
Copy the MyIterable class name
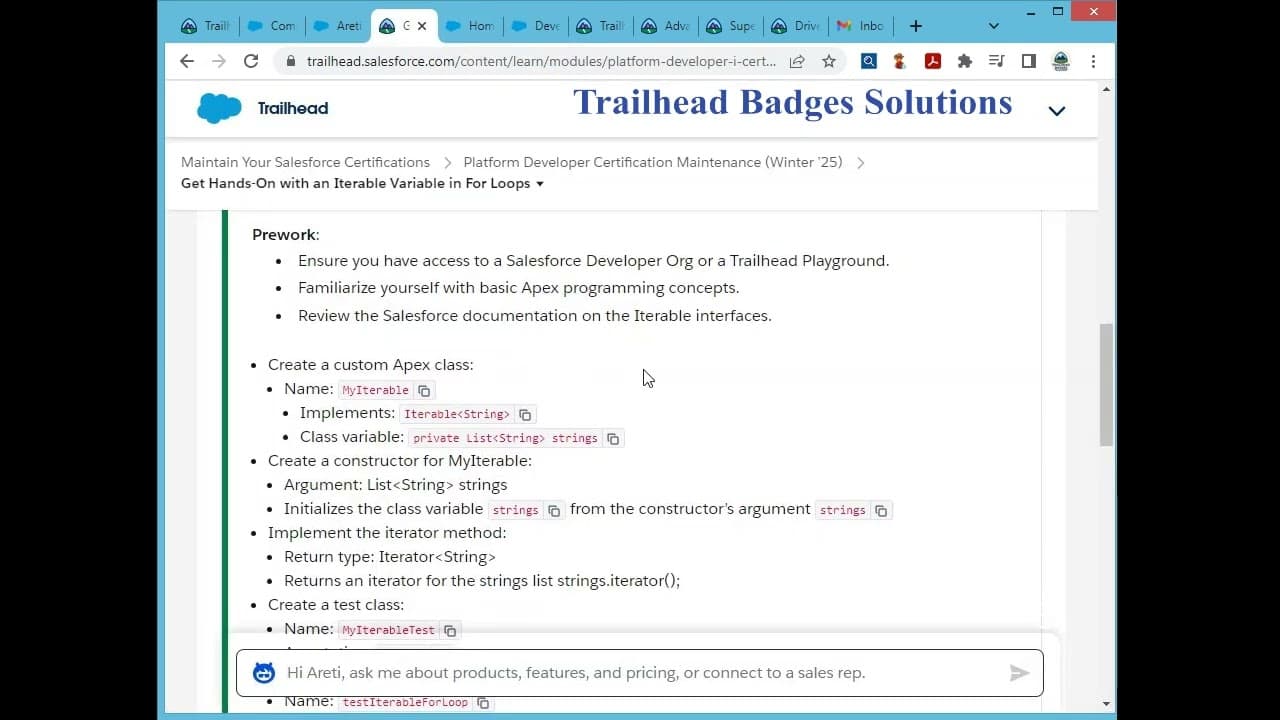[x=424, y=390]
